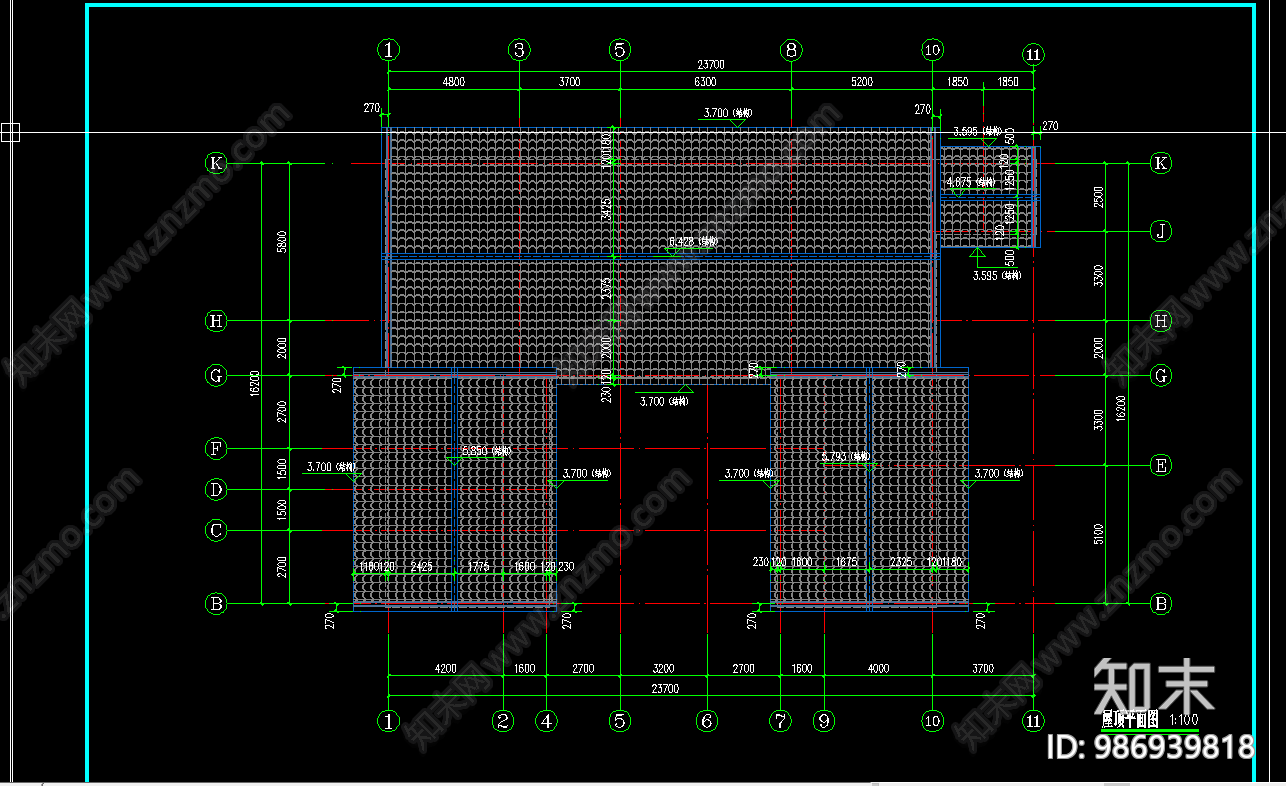This screenshot has height=786, width=1286.
Task: Select the D axis bubble
Action: 216,489
